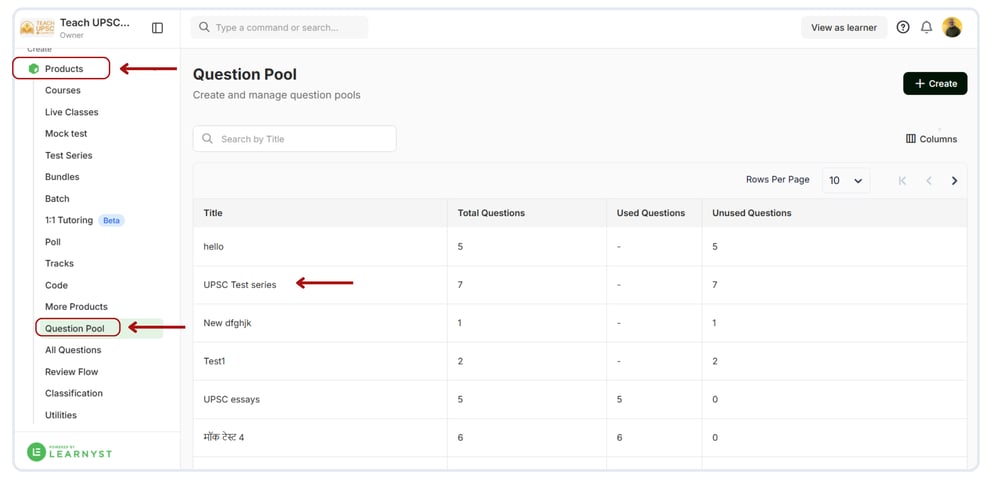
Task: Focus the command or search bar
Action: point(279,28)
